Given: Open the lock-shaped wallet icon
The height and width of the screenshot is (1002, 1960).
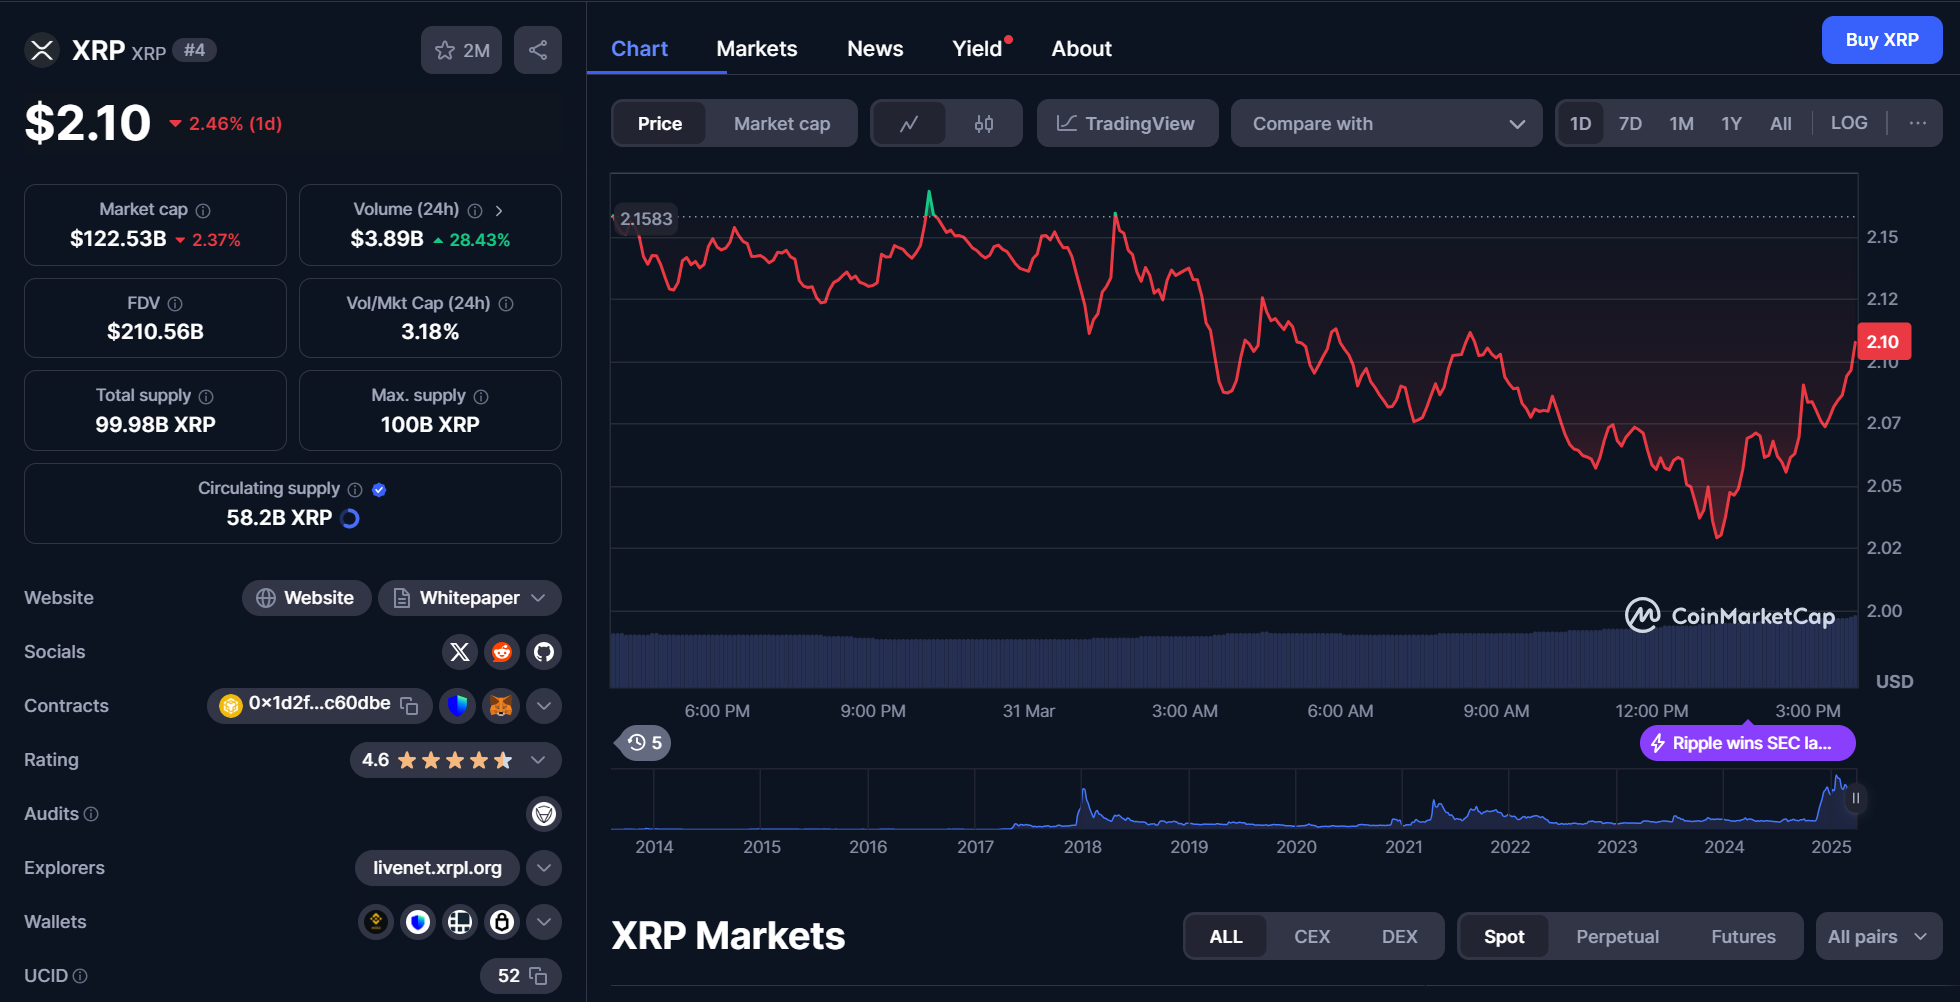Looking at the screenshot, I should (502, 922).
